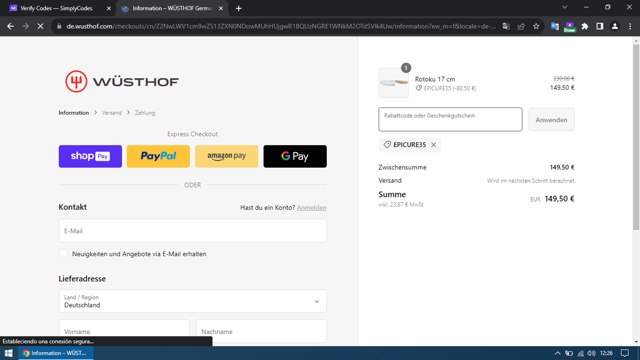The width and height of the screenshot is (640, 360).
Task: Click the Anmelden login link
Action: click(x=311, y=208)
